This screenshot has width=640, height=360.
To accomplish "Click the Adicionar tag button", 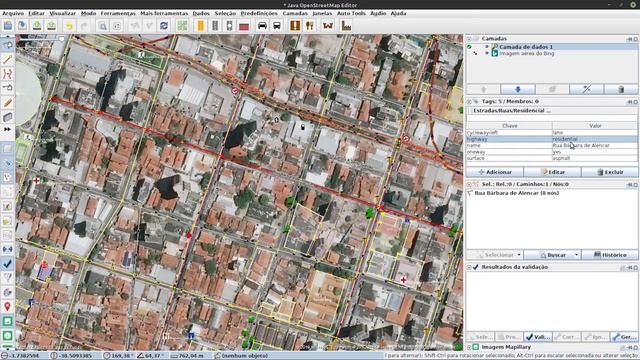I will [495, 172].
